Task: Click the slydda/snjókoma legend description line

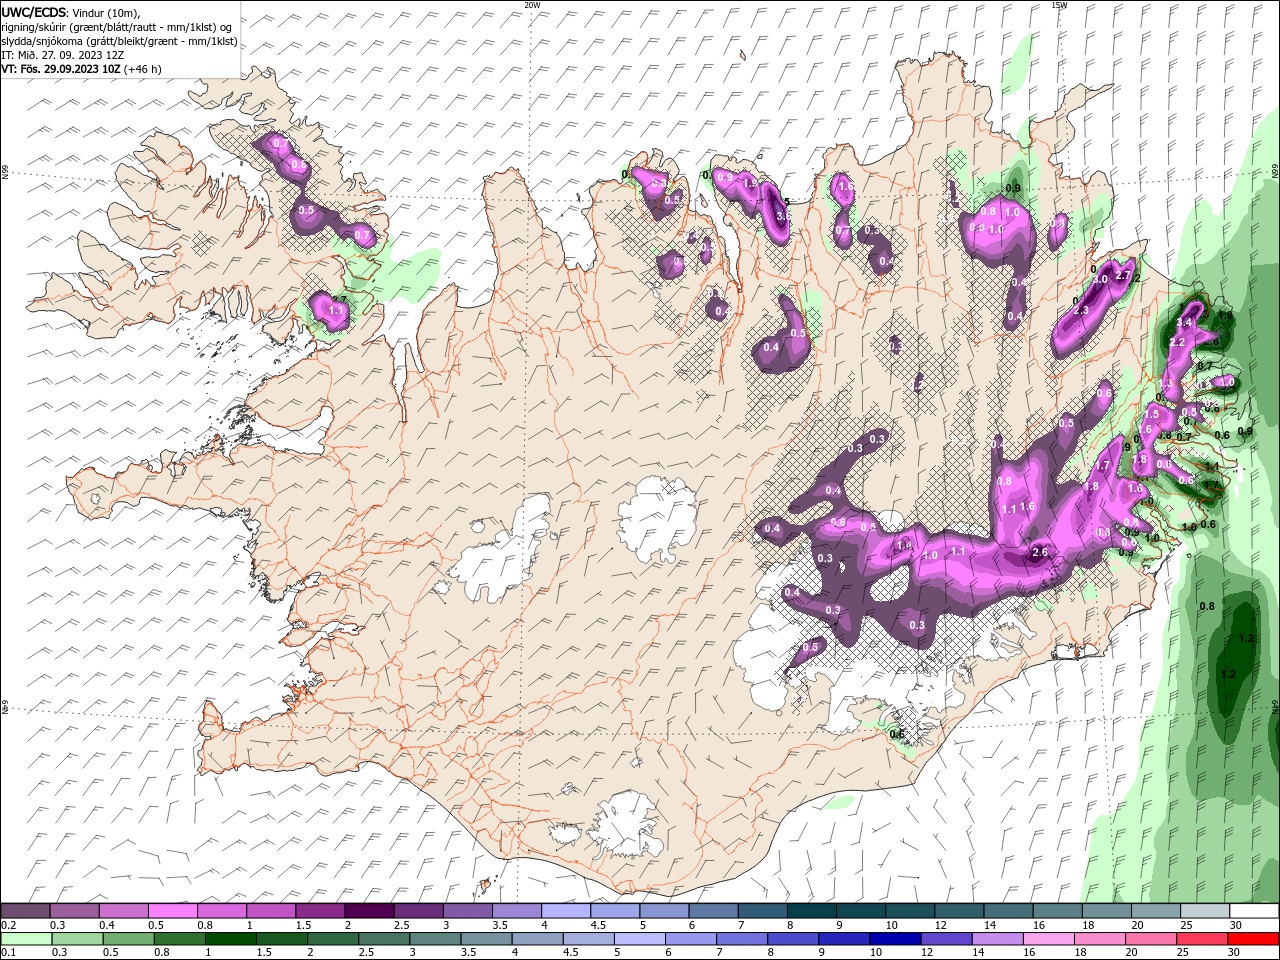Action: tap(118, 41)
